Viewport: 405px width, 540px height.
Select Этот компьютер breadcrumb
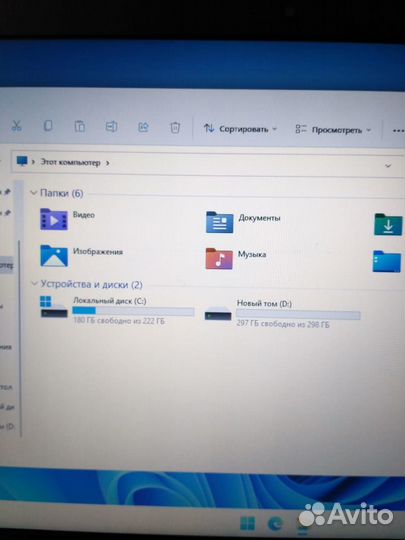click(x=70, y=162)
